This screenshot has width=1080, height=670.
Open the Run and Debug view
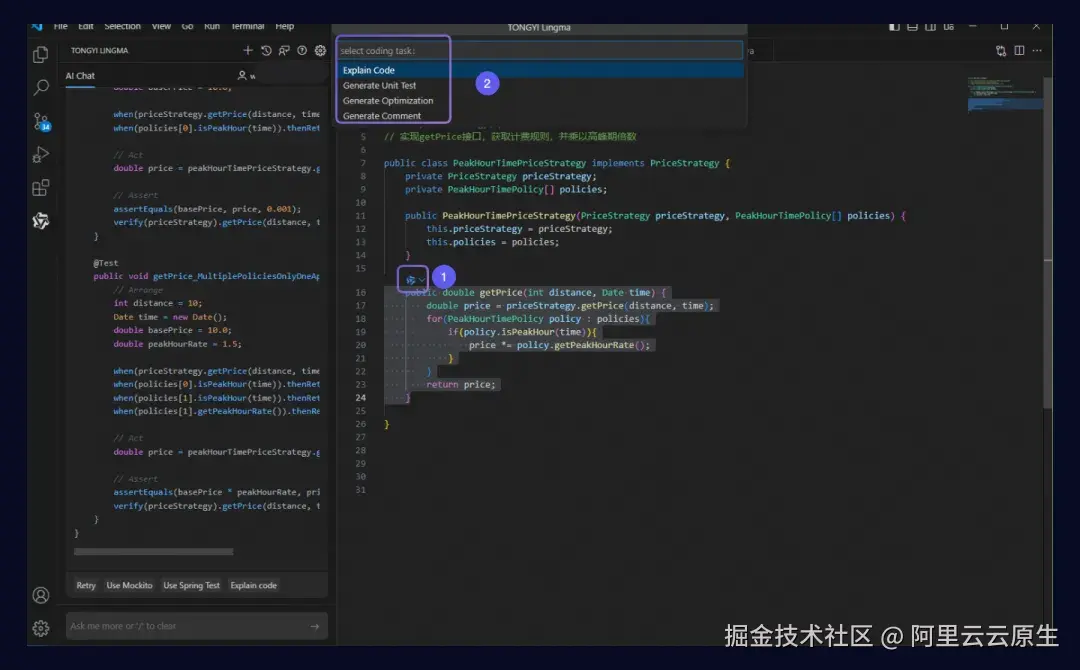click(41, 155)
